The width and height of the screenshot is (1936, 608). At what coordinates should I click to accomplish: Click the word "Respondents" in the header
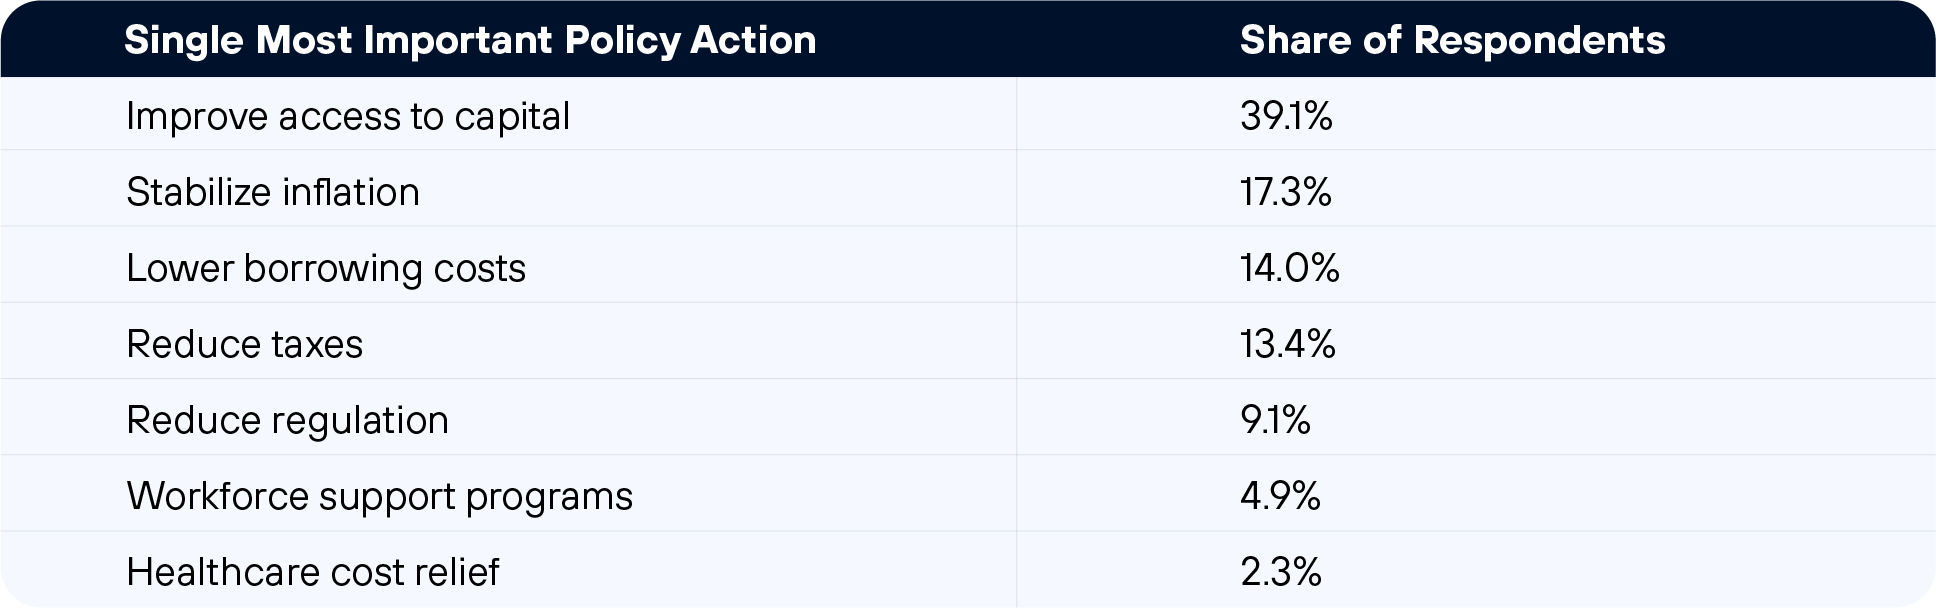(1540, 40)
